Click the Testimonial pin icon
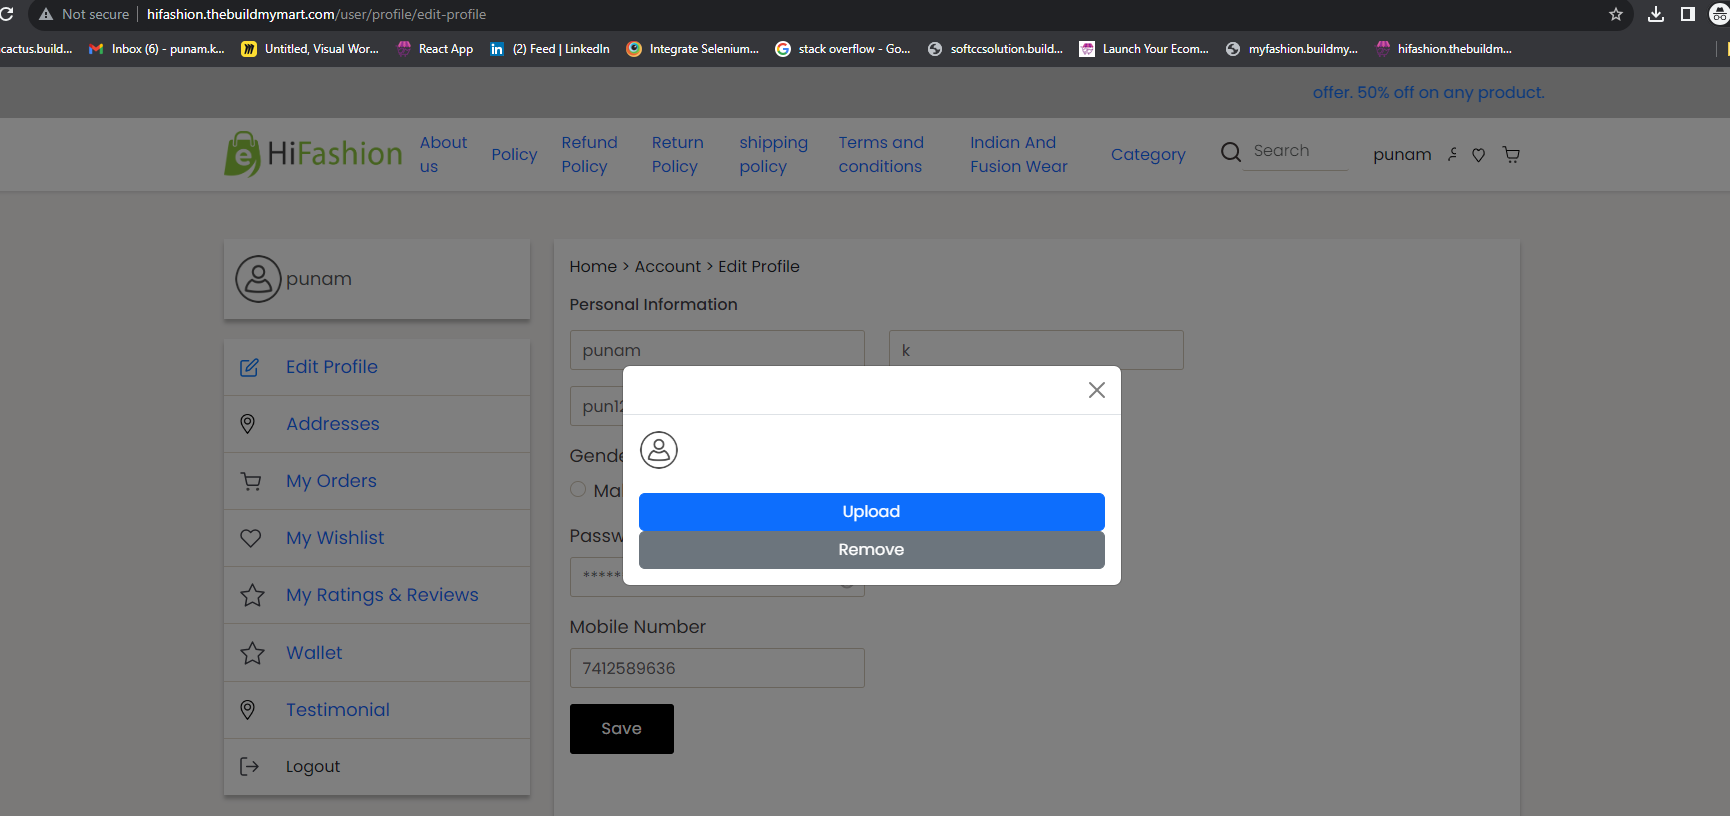Image resolution: width=1730 pixels, height=816 pixels. coord(248,710)
